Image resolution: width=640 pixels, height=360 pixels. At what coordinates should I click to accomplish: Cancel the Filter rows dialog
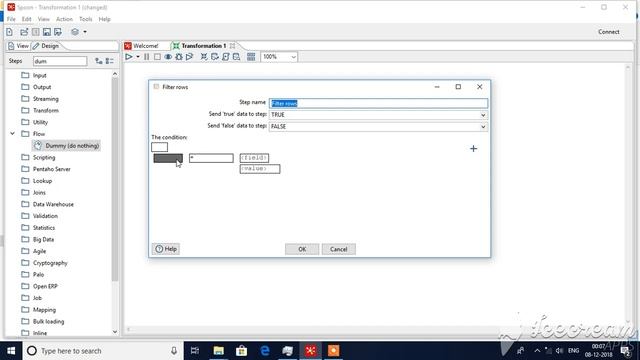point(338,249)
